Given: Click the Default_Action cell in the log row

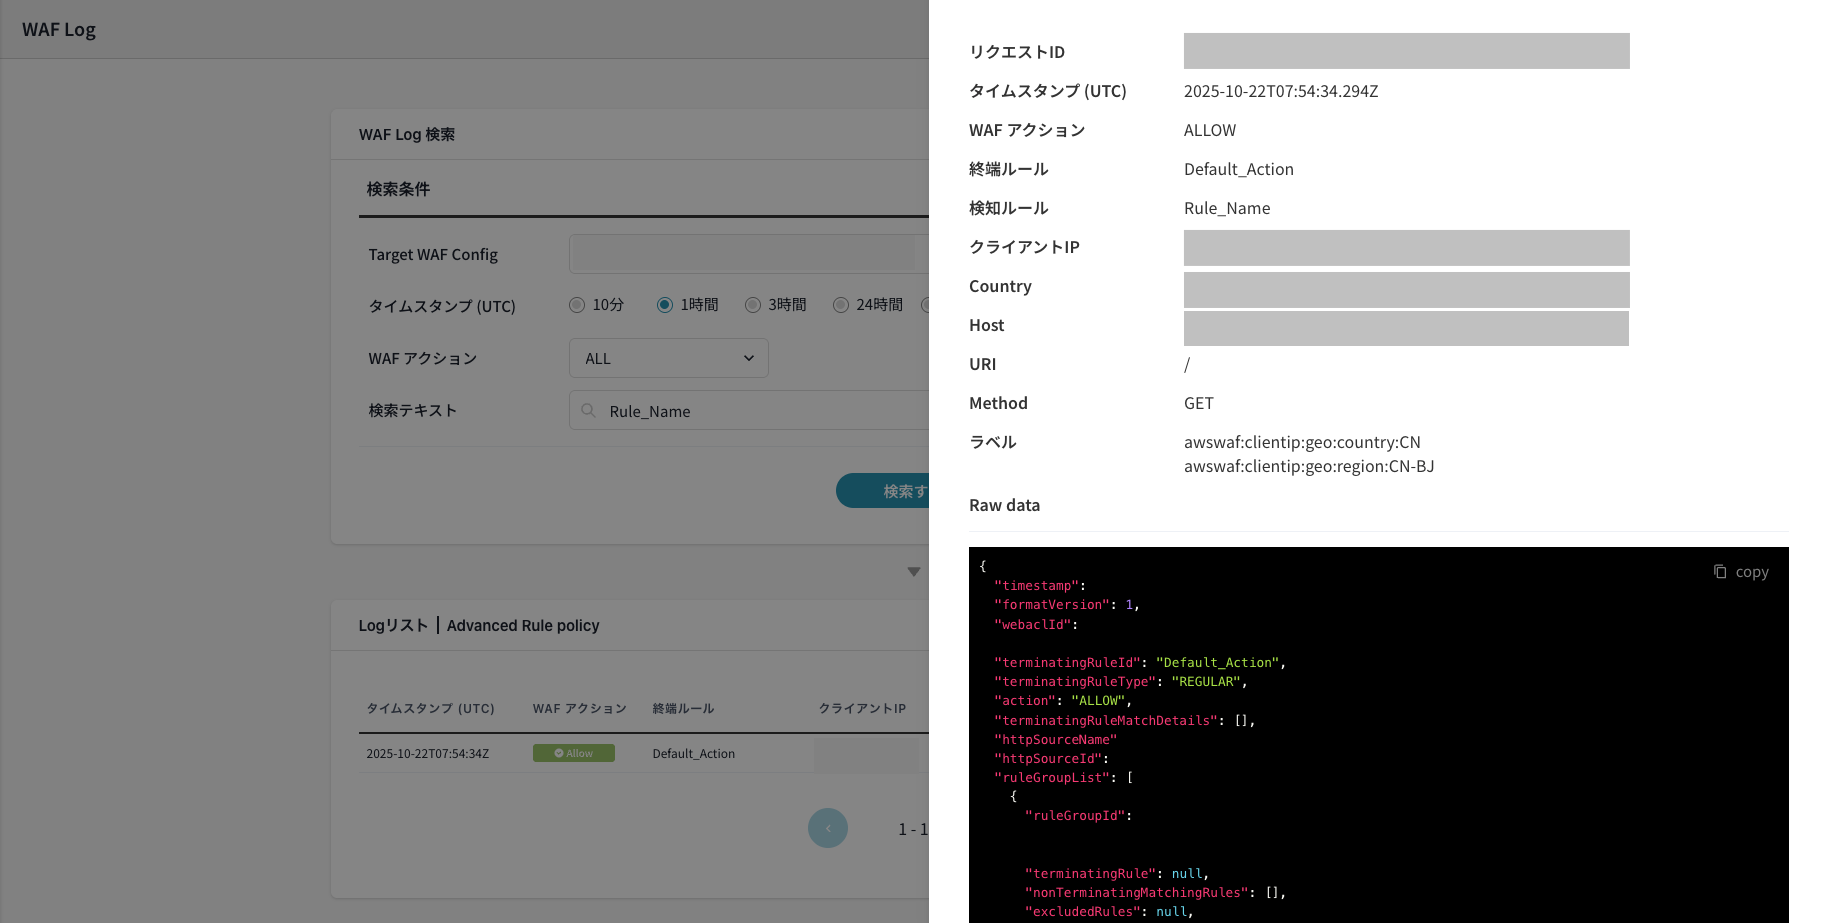Looking at the screenshot, I should click(x=693, y=754).
